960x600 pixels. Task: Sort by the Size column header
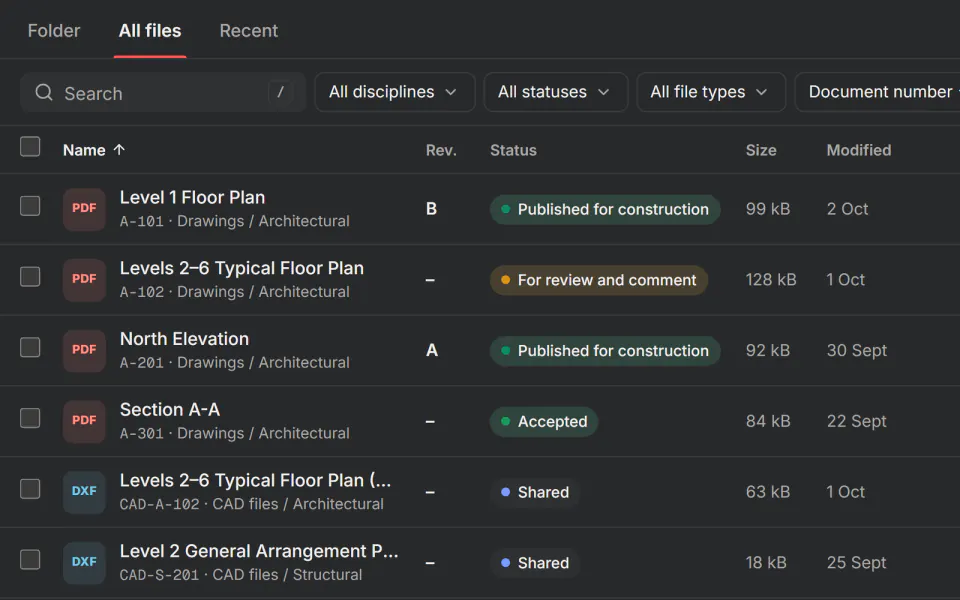[x=761, y=150]
